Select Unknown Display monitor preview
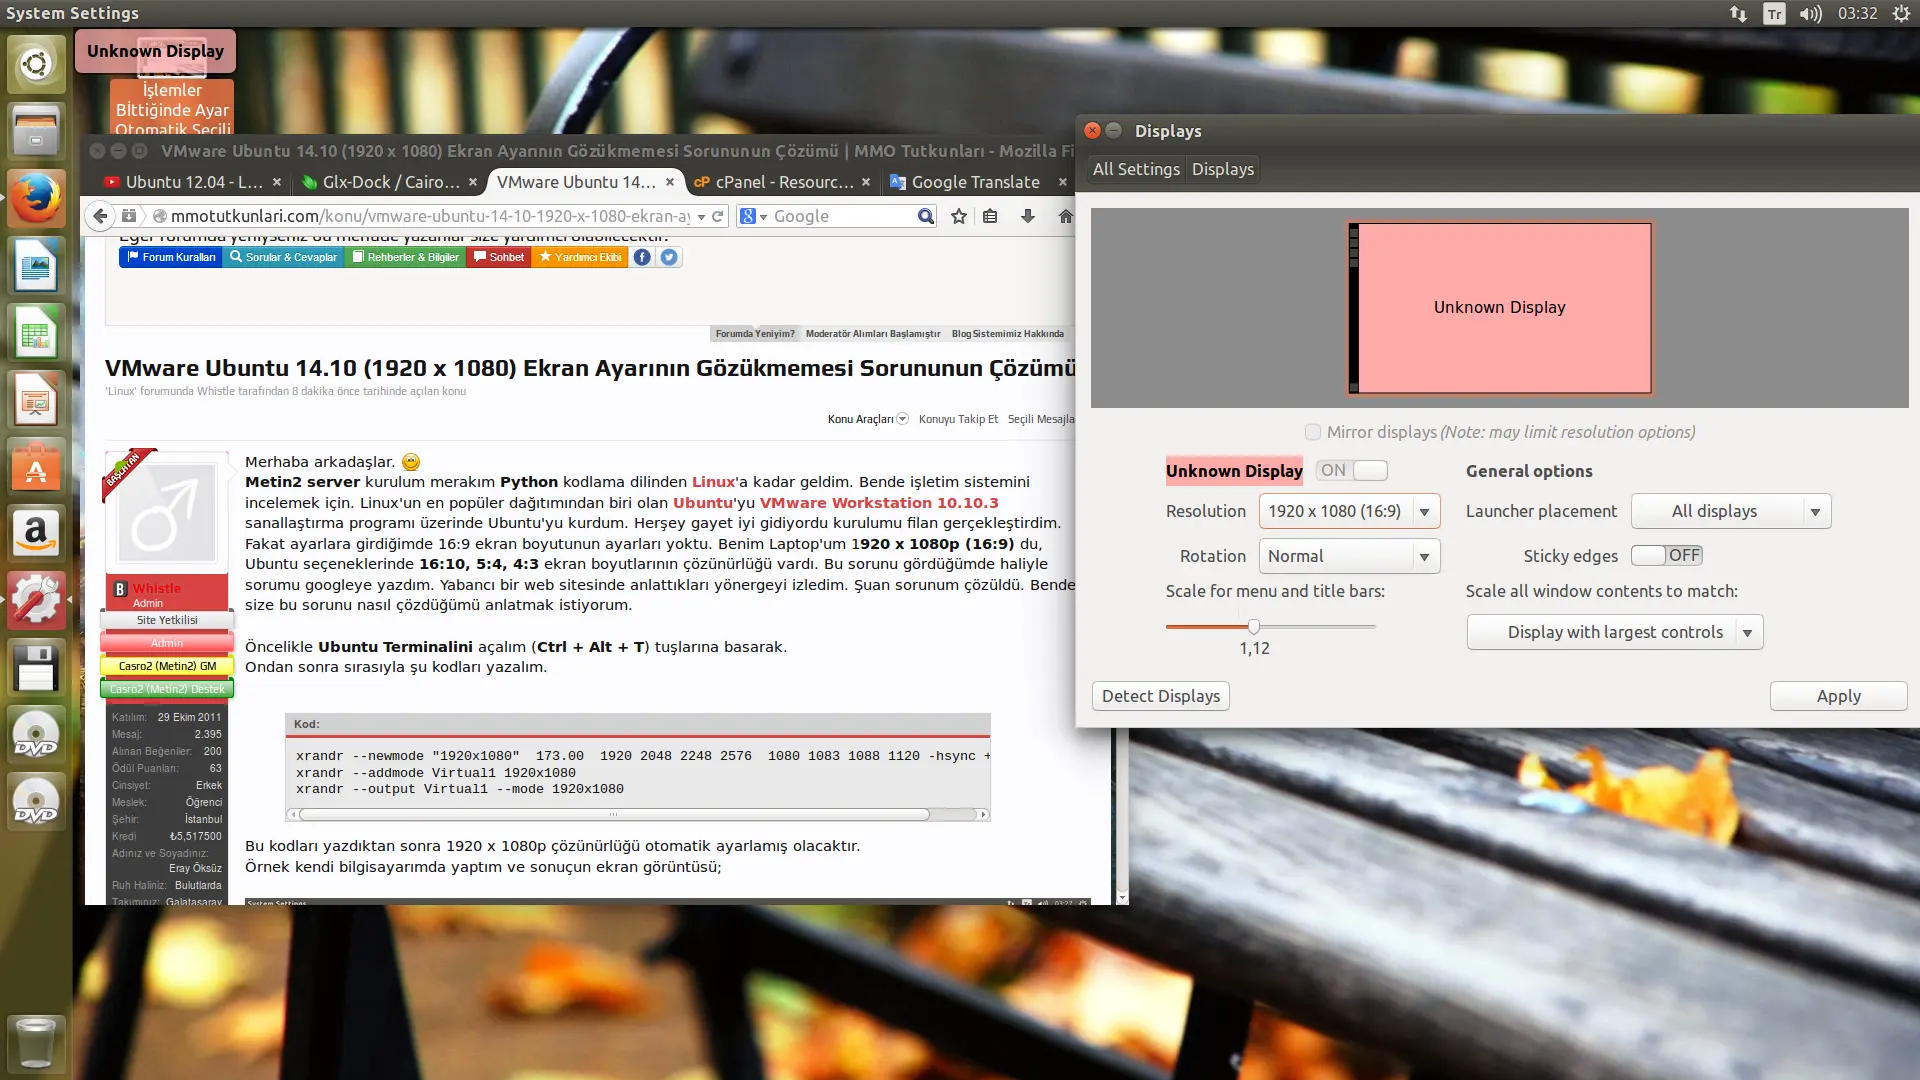Screen dimensions: 1920x1080 [x=1499, y=308]
